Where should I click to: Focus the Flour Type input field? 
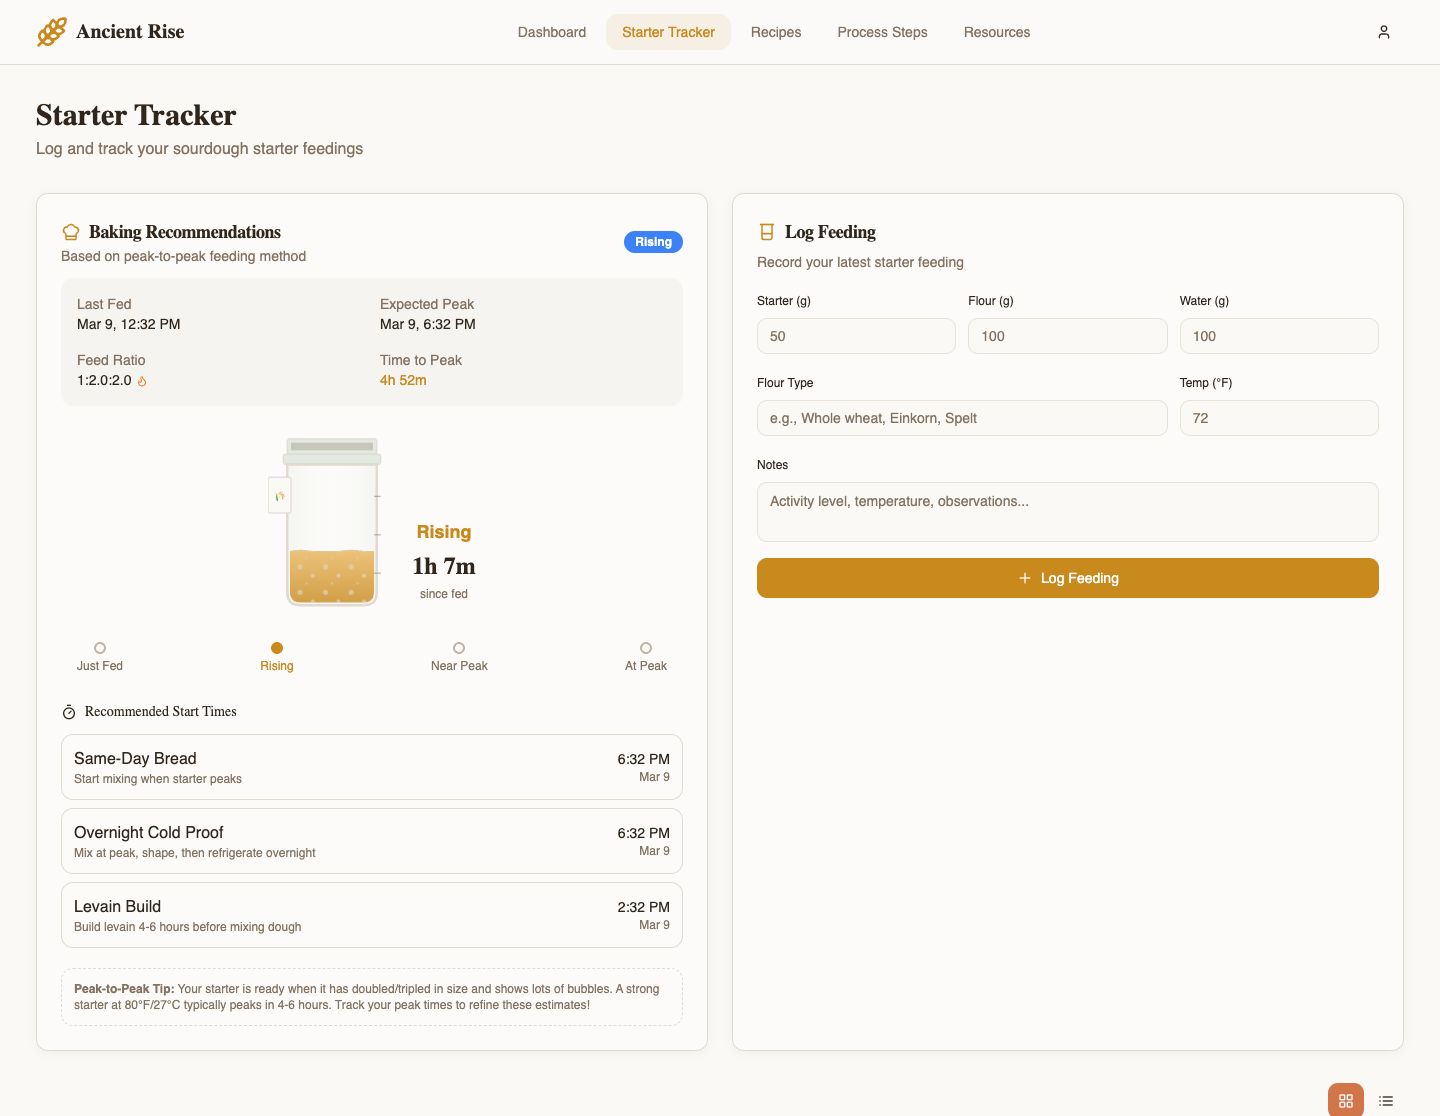coord(962,418)
